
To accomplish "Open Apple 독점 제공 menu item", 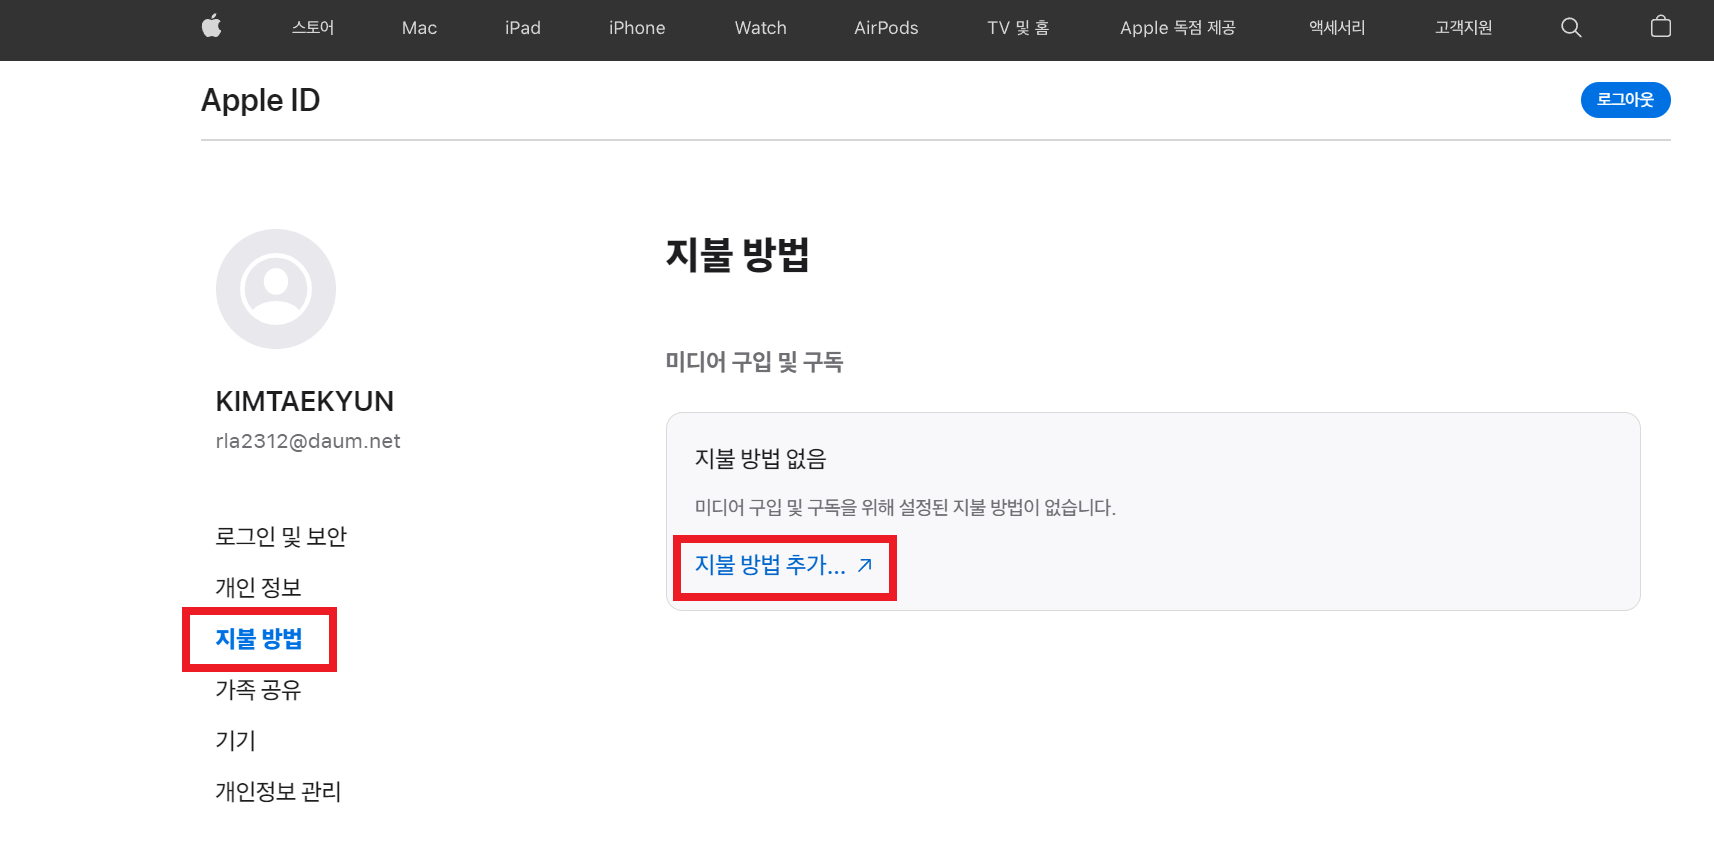I will tap(1178, 28).
